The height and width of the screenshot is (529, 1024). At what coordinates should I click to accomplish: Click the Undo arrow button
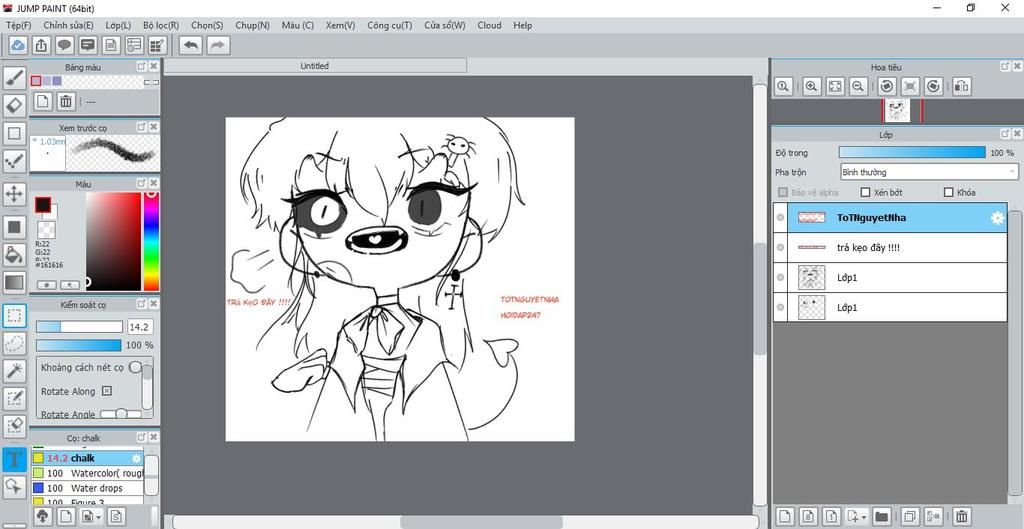(191, 45)
